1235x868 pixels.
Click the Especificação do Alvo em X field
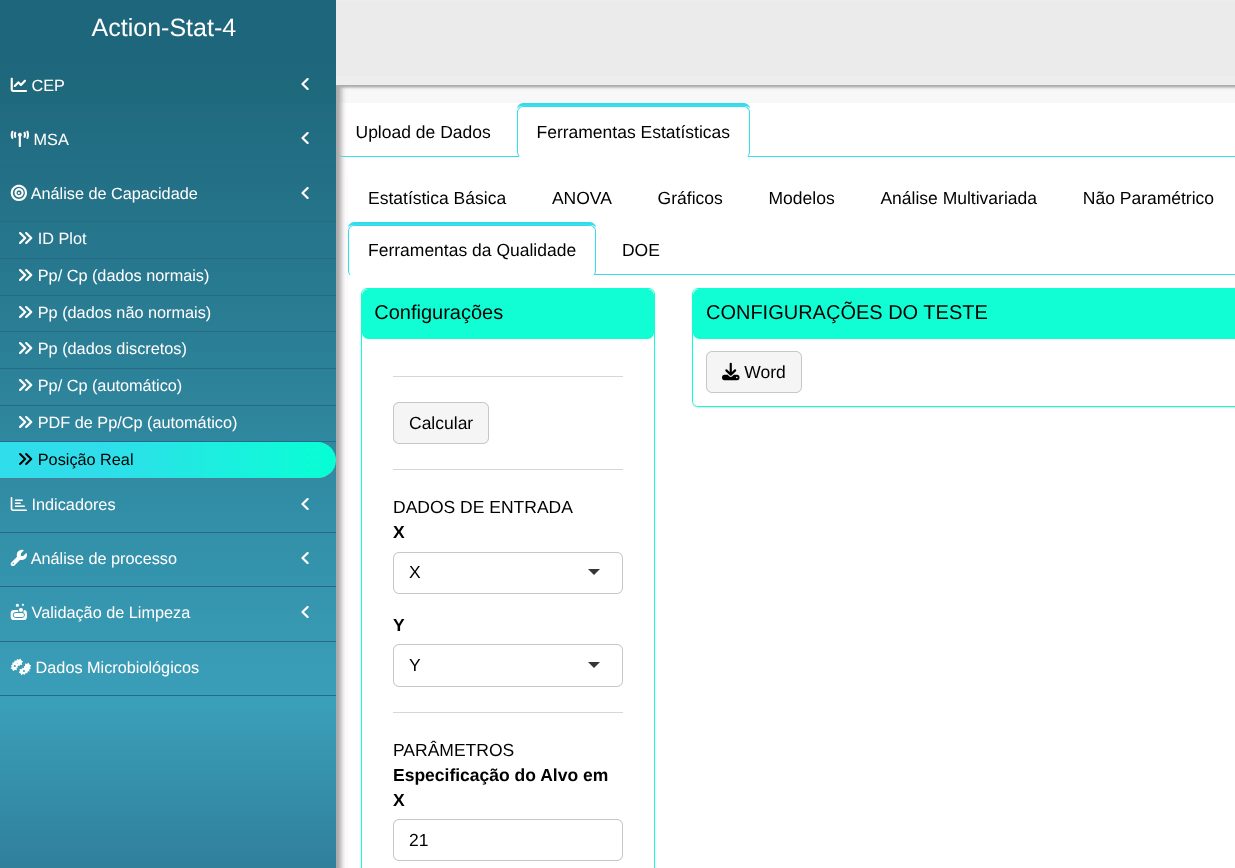(x=507, y=840)
